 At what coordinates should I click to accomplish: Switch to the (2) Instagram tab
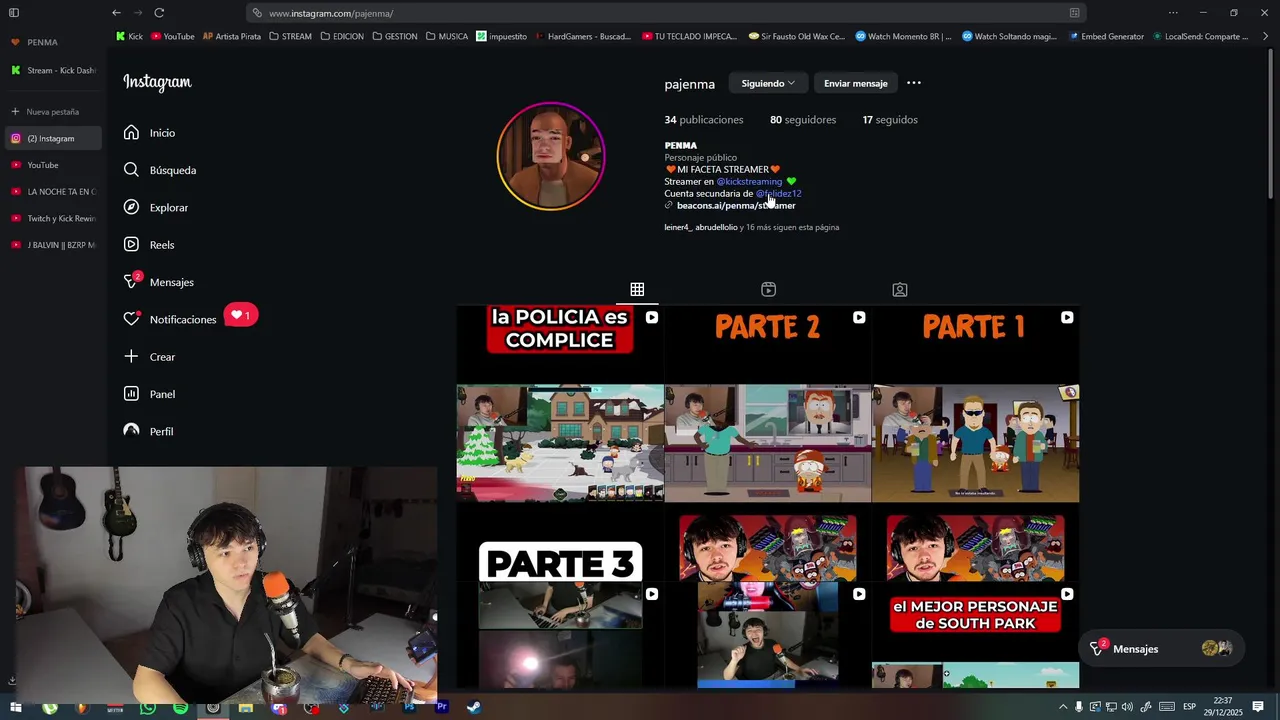[54, 138]
